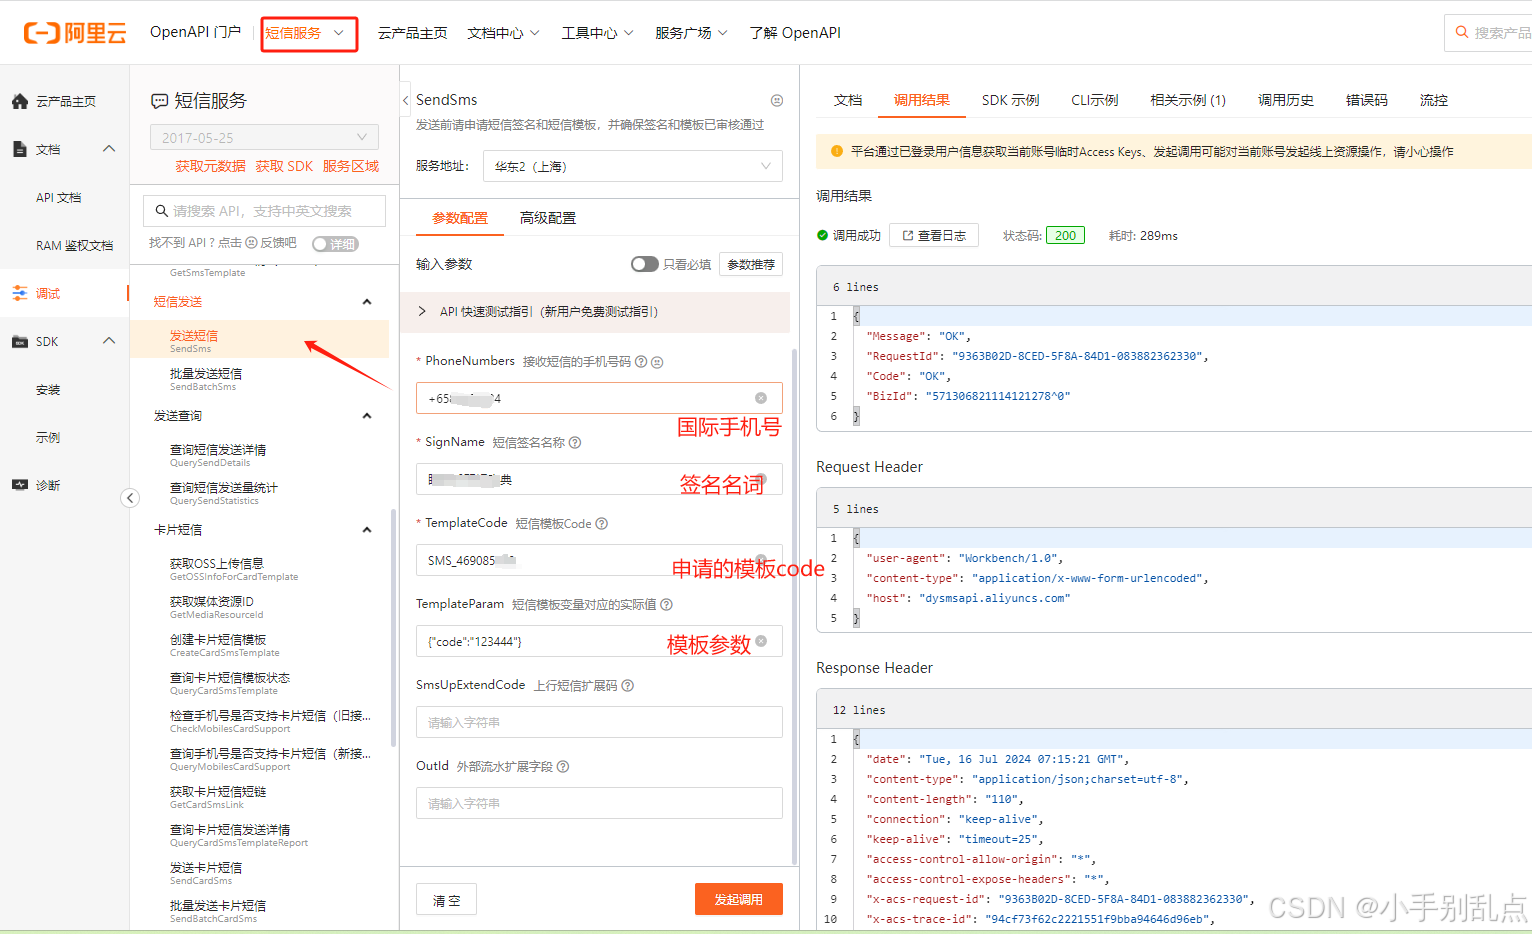
Task: Toggle the 详细 detail switch
Action: 335,244
